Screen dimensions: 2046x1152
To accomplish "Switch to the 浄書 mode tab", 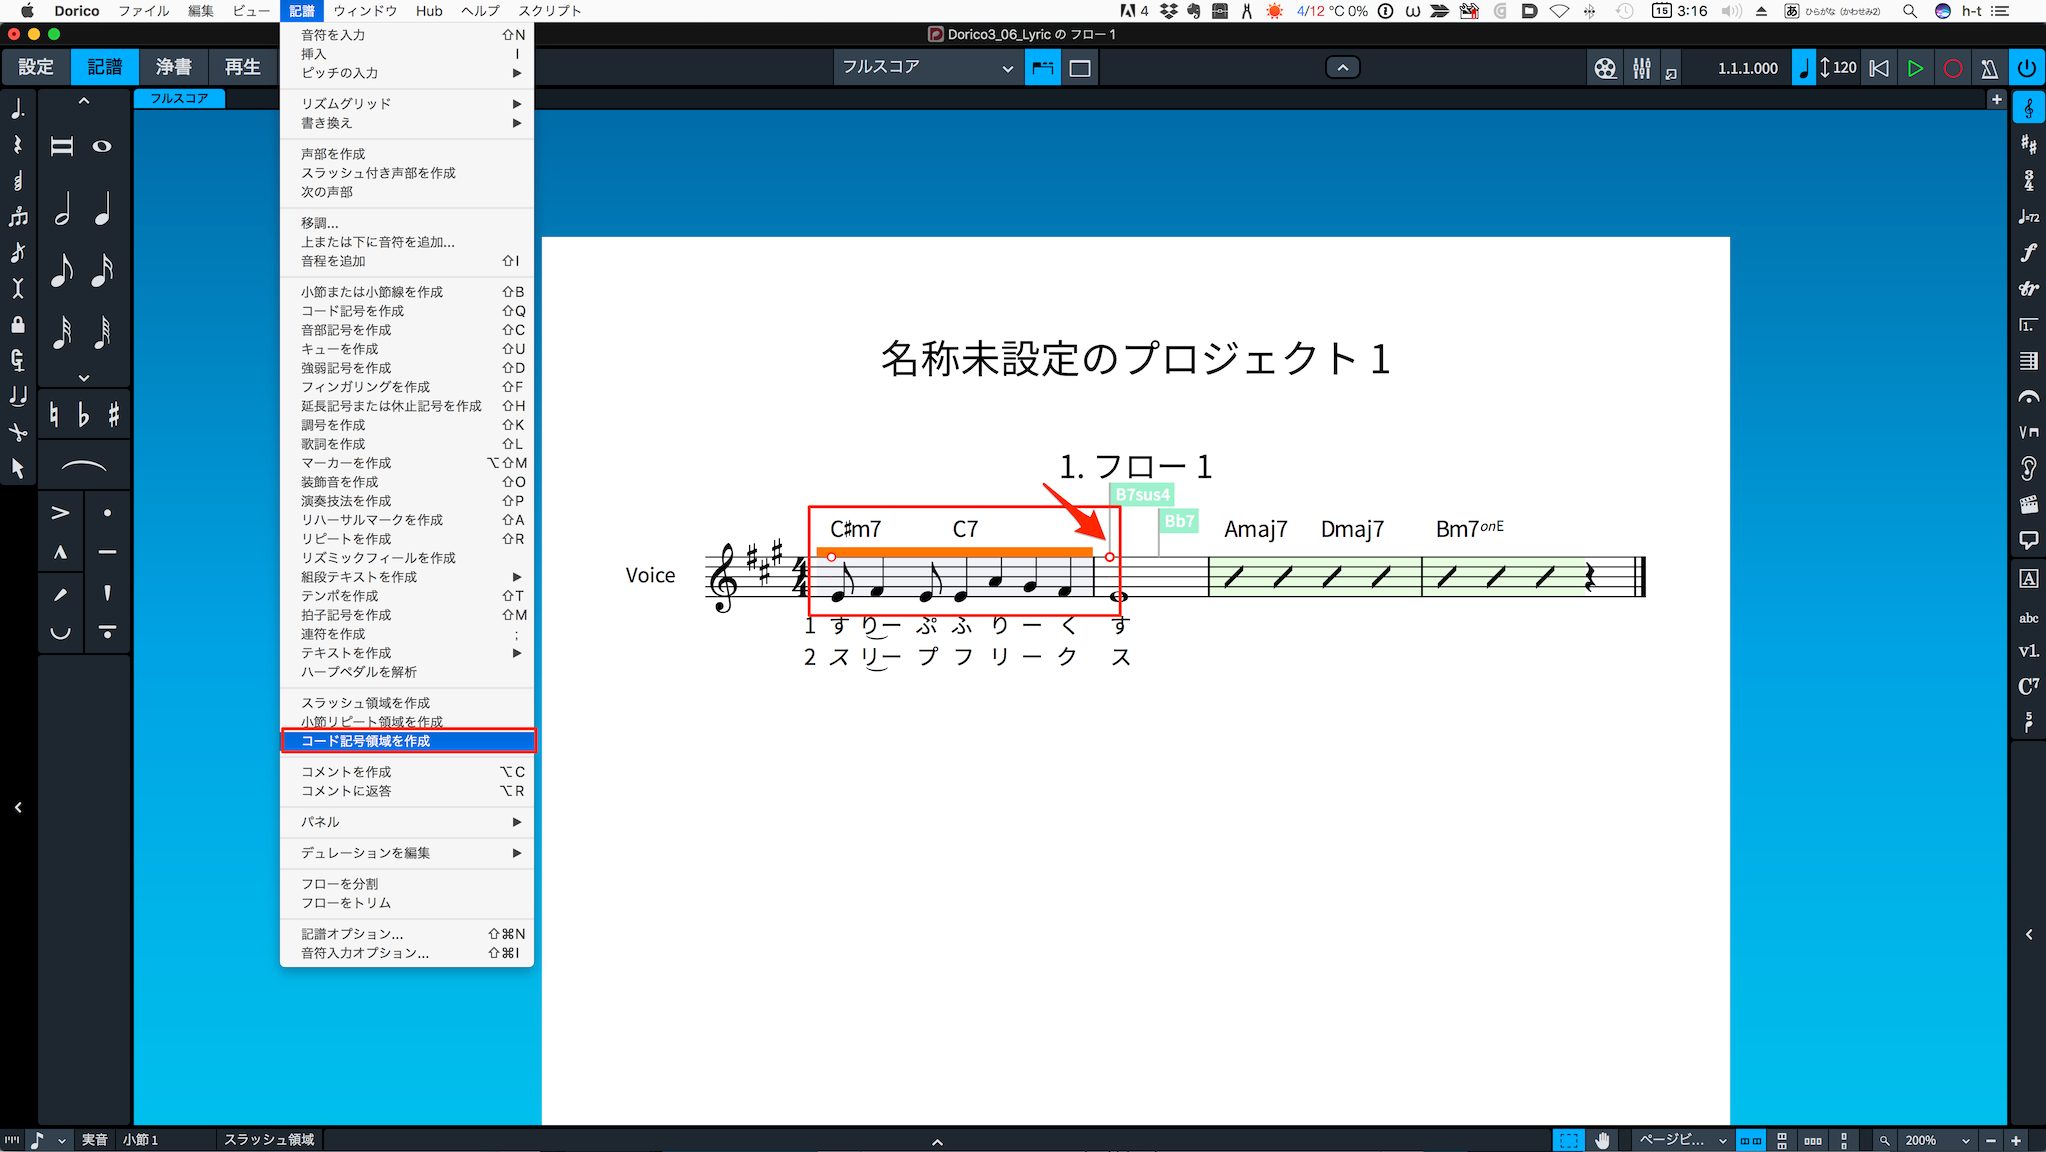I will [x=173, y=67].
